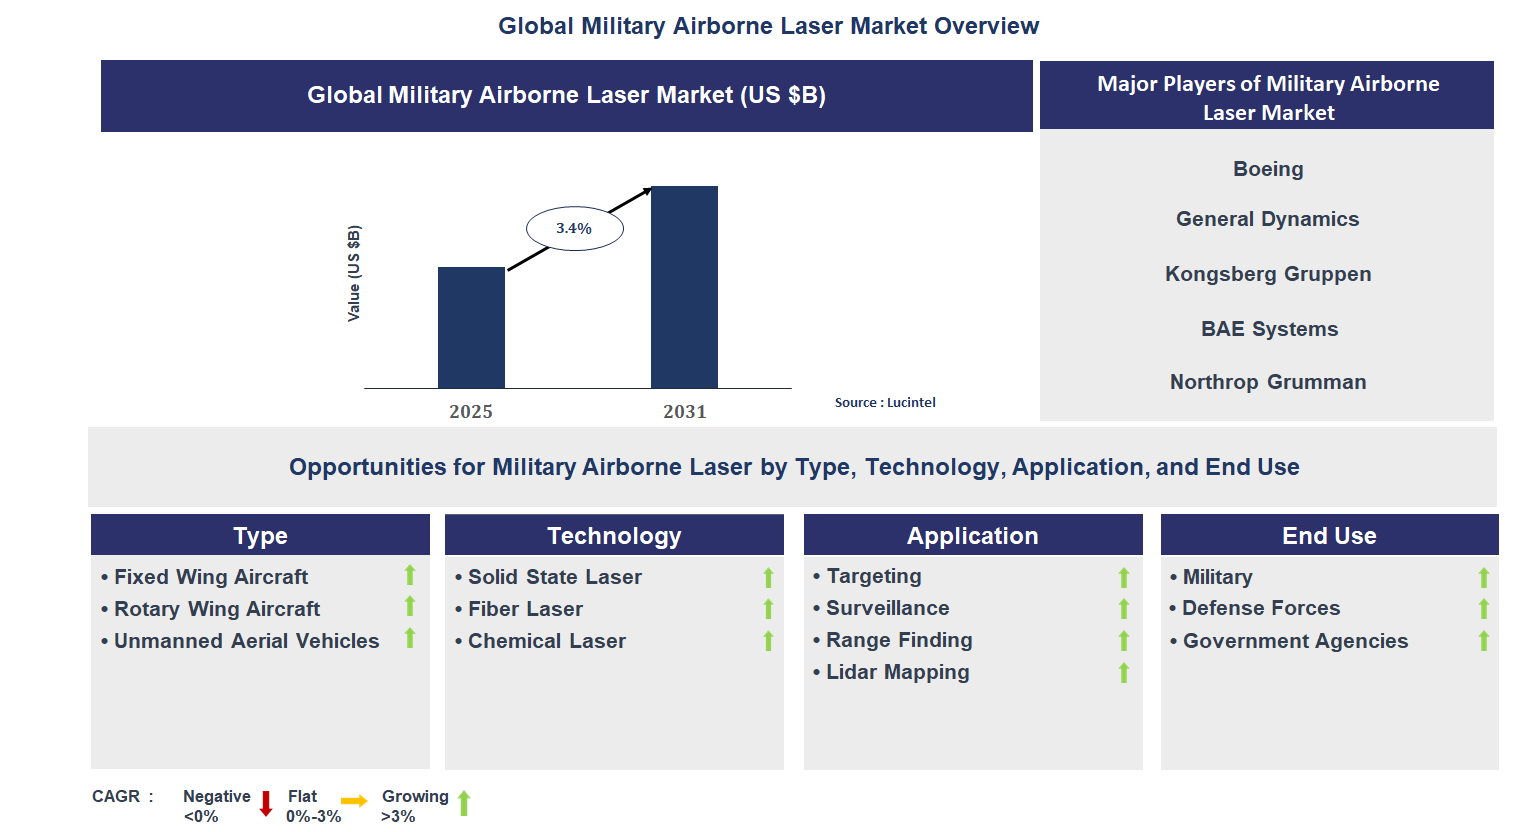1537x832 pixels.
Task: Toggle the arrow next to Government Agencies
Action: point(1482,641)
